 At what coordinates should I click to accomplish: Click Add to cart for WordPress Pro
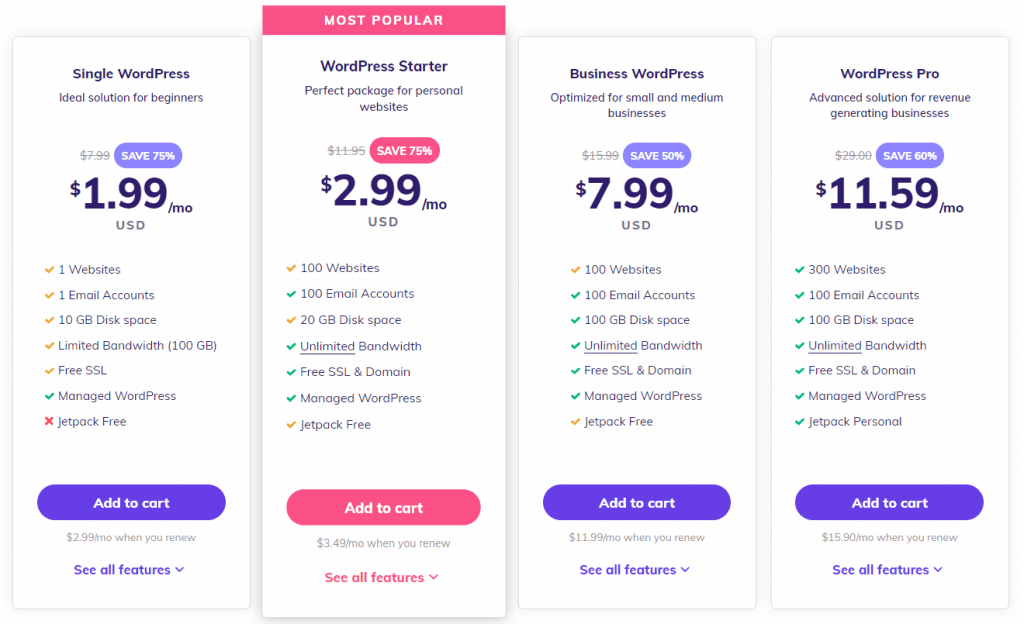point(889,502)
